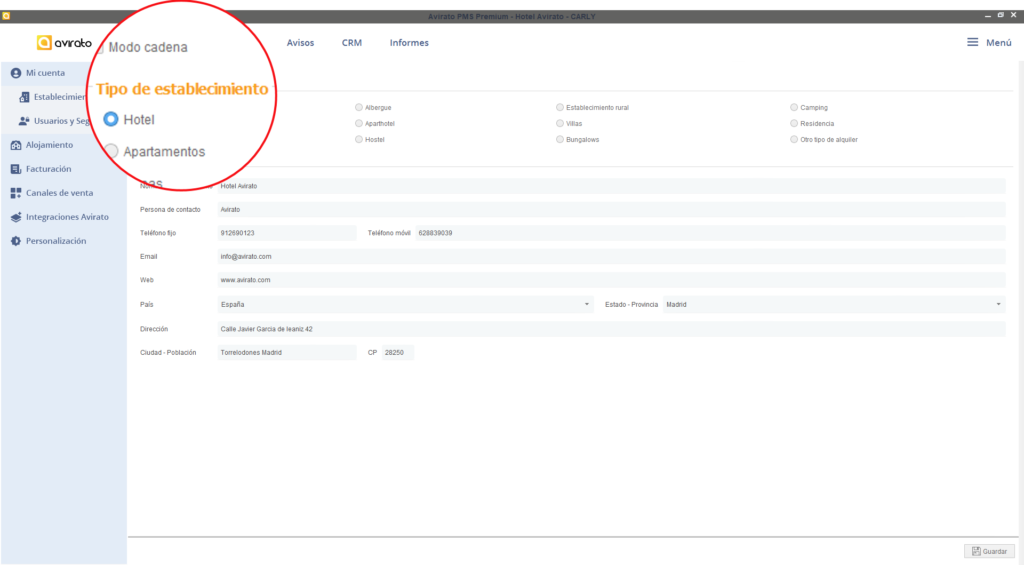
Task: Open the Menú label at top right
Action: point(999,42)
